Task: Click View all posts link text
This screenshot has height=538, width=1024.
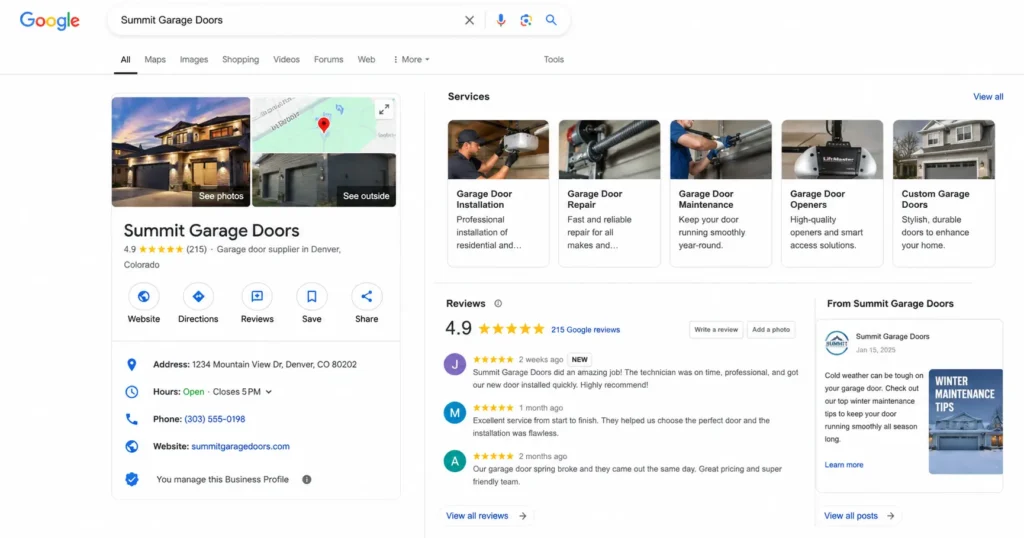Action: tap(851, 516)
